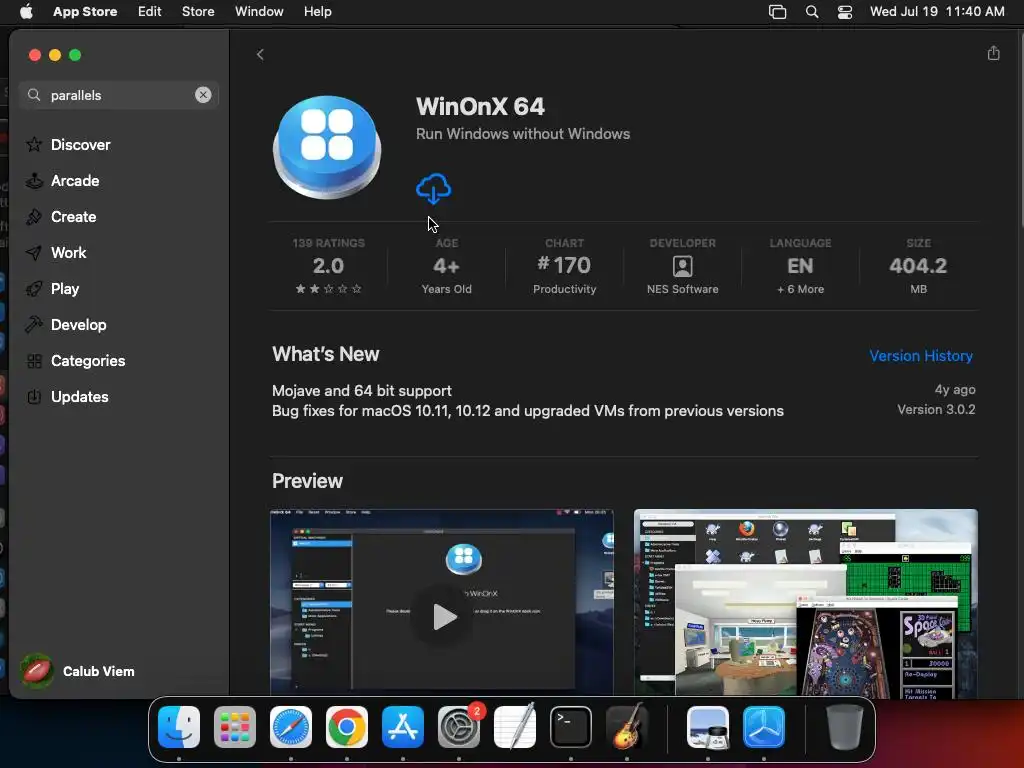Click the Categories grid icon

pyautogui.click(x=34, y=360)
